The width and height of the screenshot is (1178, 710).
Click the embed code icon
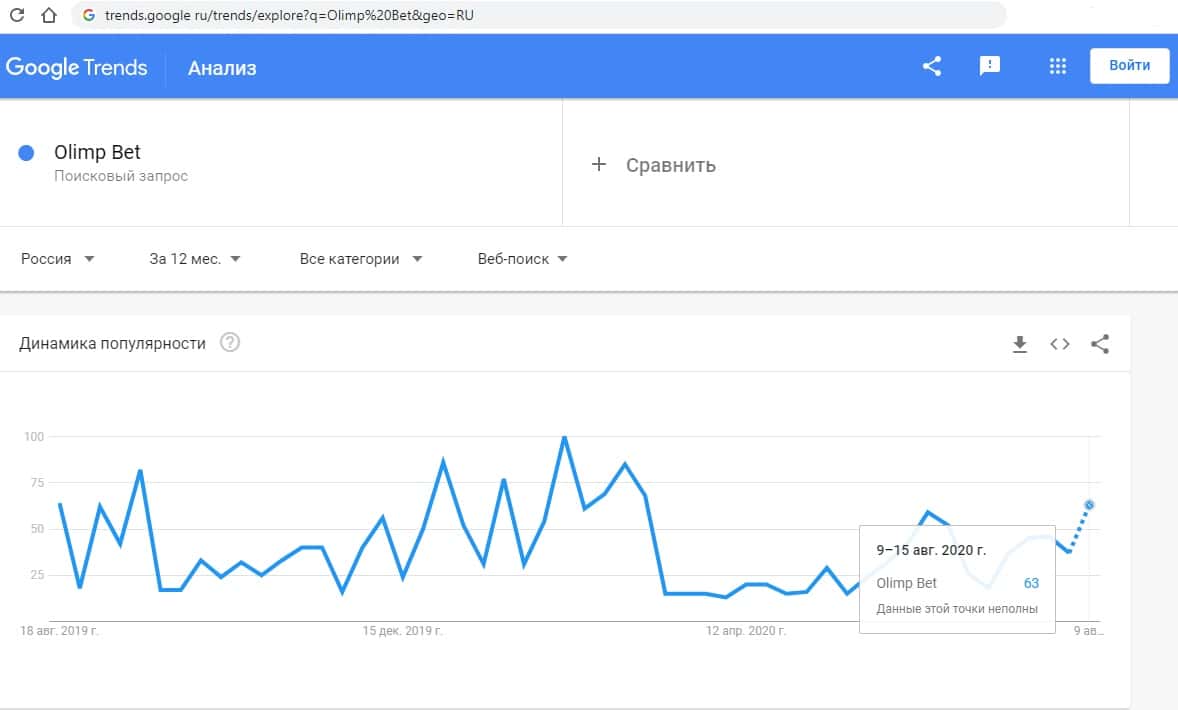pos(1060,344)
